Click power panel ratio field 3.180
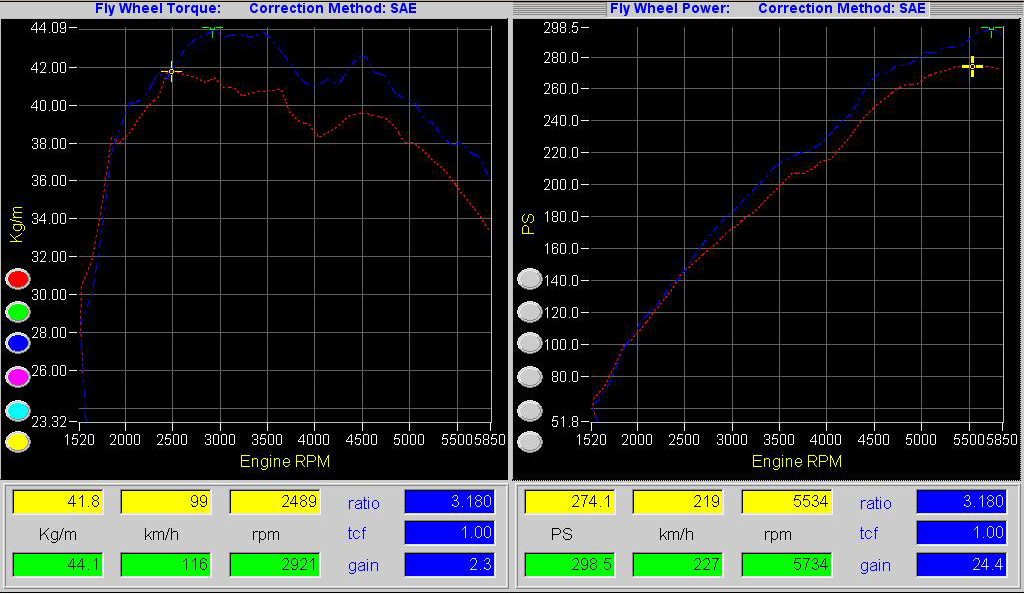Viewport: 1024px width, 594px height. [961, 502]
